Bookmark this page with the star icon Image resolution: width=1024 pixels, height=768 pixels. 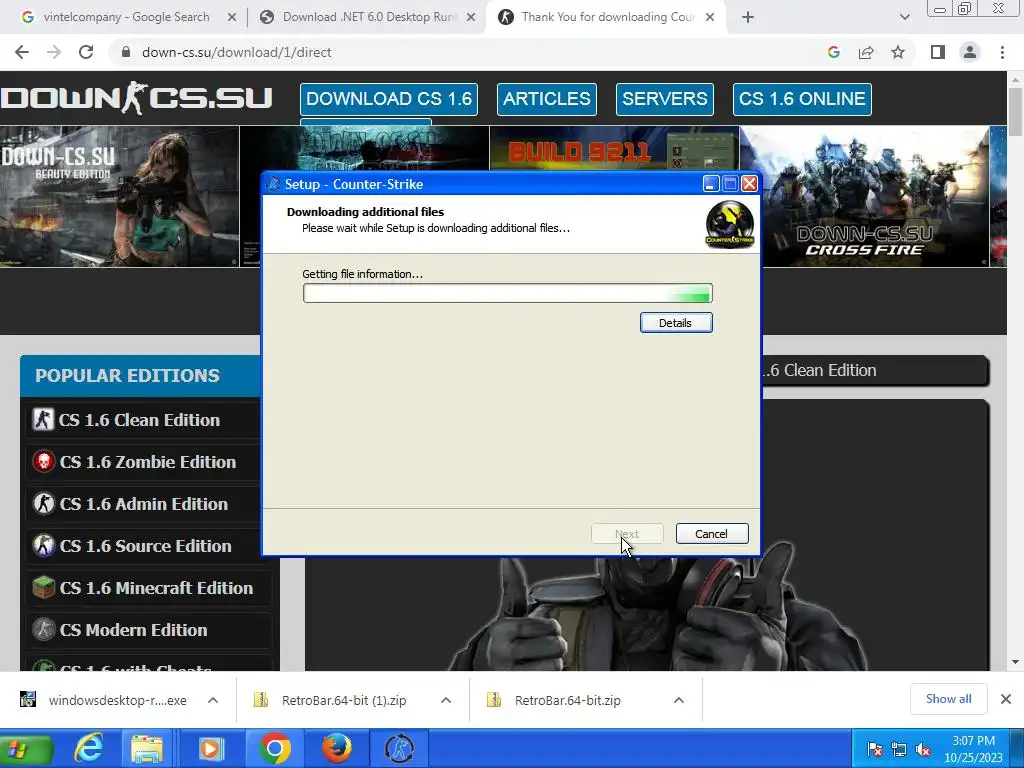pyautogui.click(x=898, y=52)
